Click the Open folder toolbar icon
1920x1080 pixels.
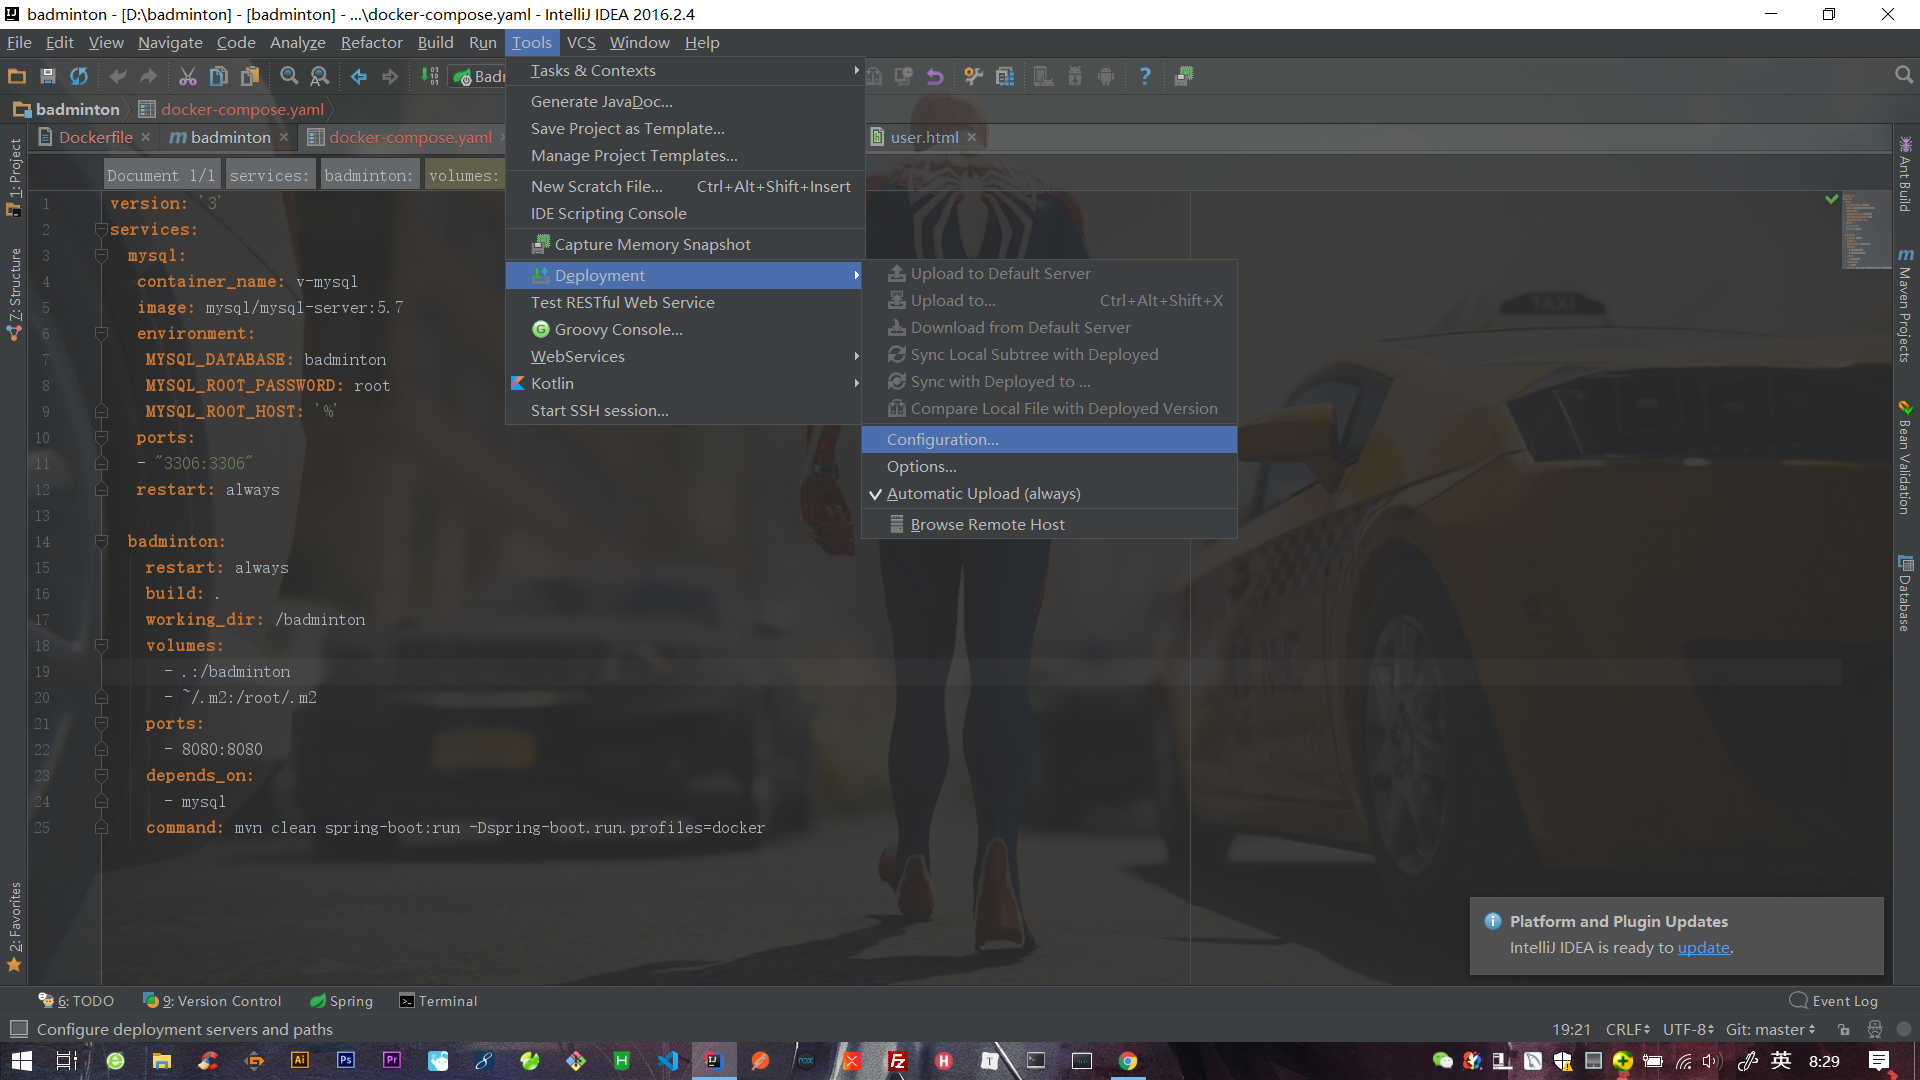[x=17, y=76]
